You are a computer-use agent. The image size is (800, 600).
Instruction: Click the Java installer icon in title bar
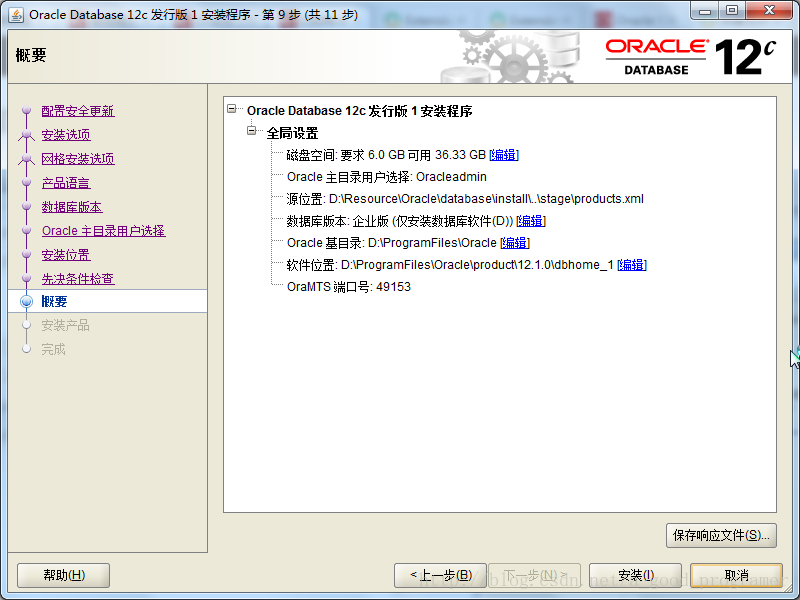tap(16, 14)
